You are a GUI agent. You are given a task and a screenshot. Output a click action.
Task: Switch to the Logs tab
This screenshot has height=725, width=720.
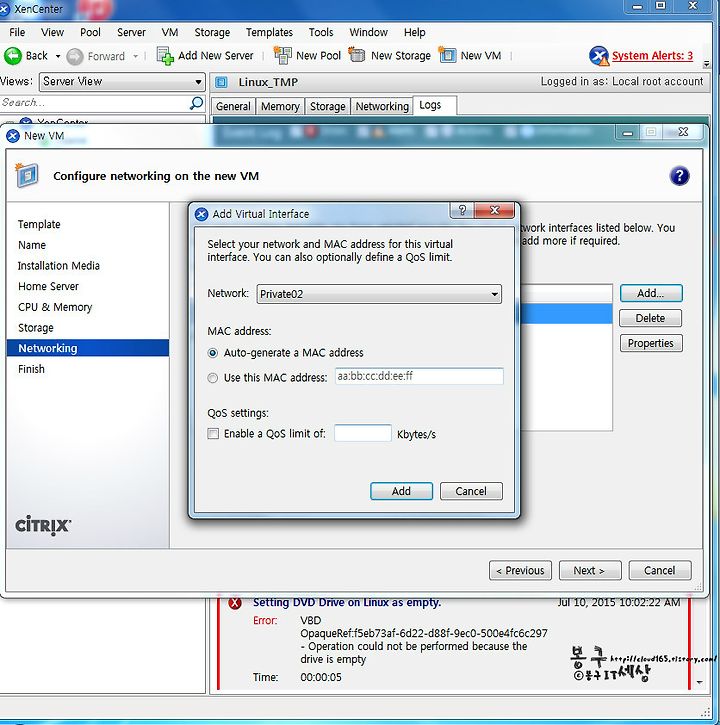(x=434, y=105)
